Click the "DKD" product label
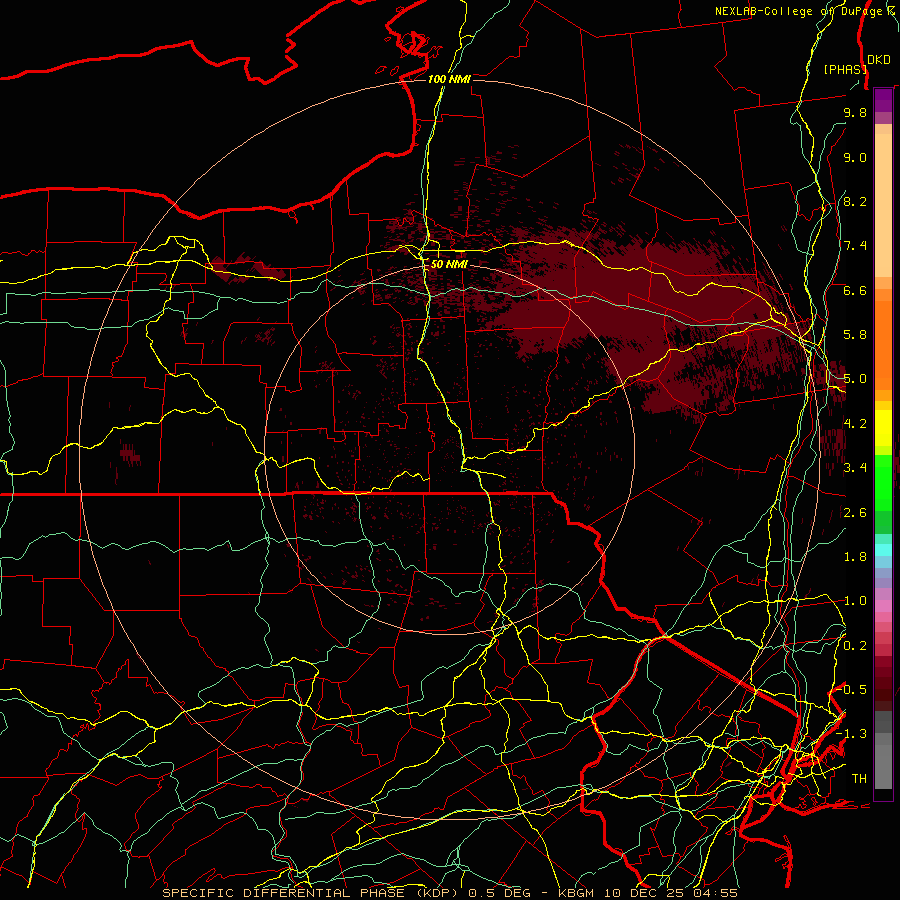This screenshot has height=900, width=900. tap(878, 60)
